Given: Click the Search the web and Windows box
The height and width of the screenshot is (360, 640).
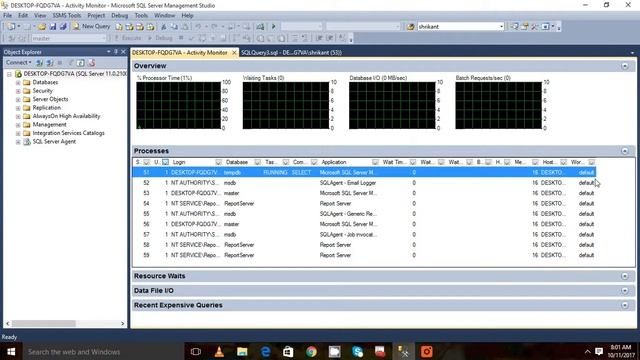Looking at the screenshot, I should pos(104,352).
